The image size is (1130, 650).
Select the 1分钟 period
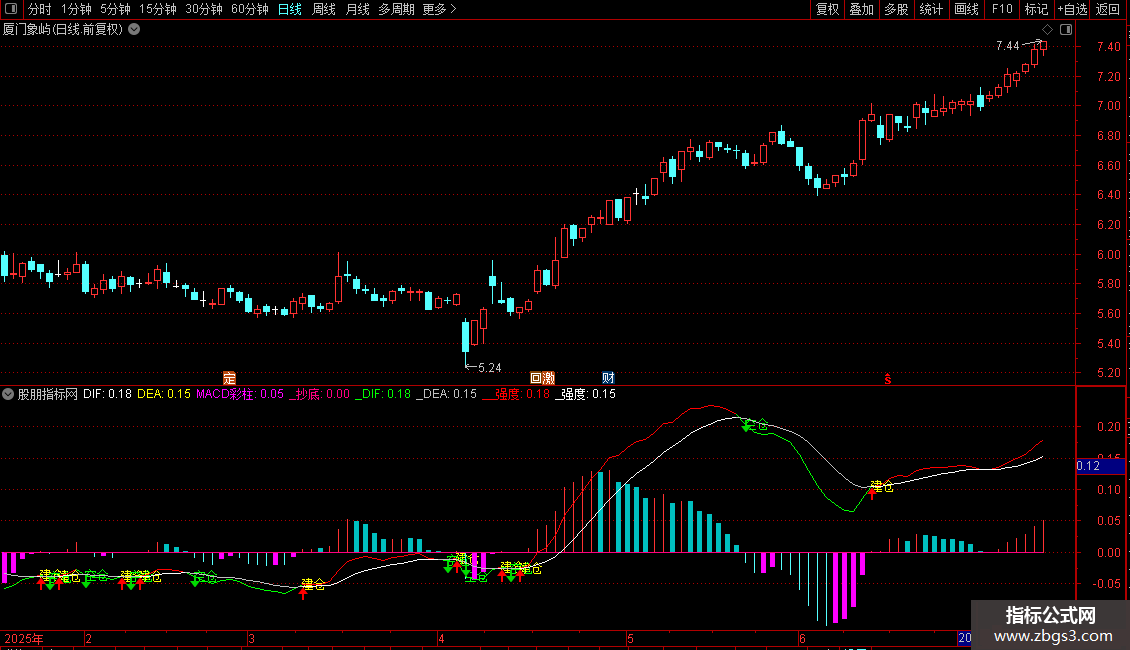(76, 9)
